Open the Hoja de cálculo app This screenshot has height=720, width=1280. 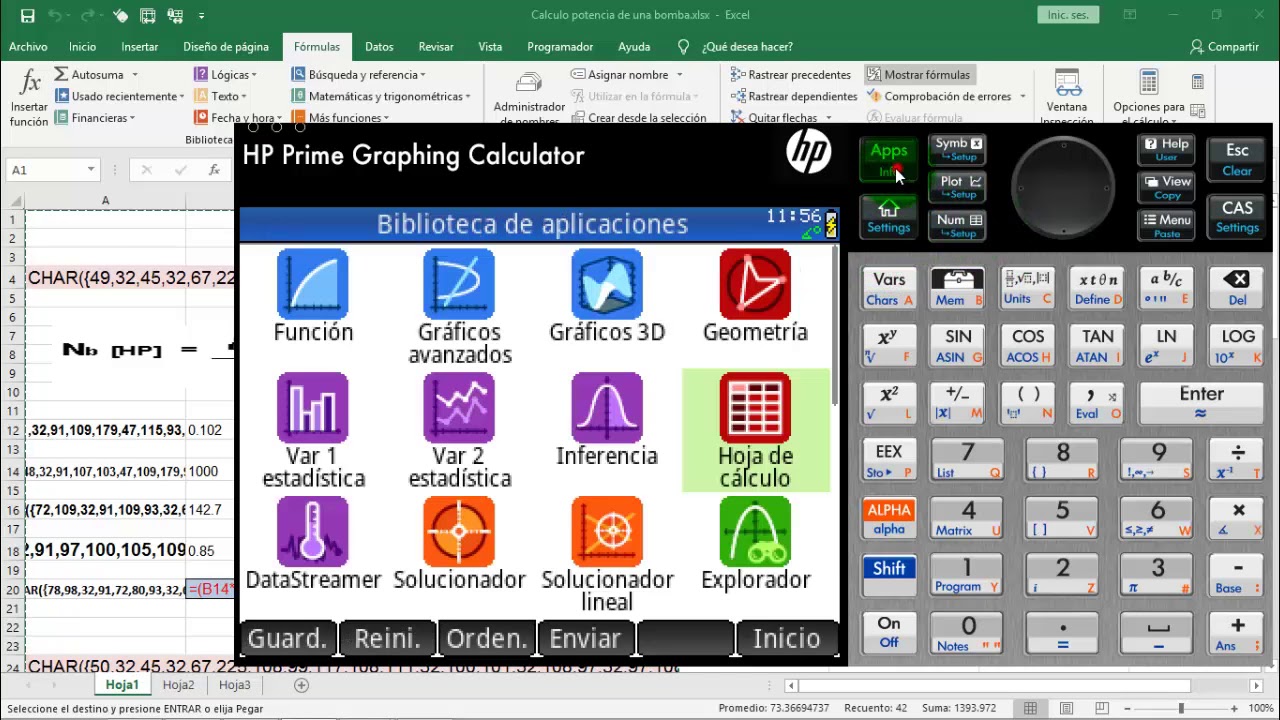point(755,430)
